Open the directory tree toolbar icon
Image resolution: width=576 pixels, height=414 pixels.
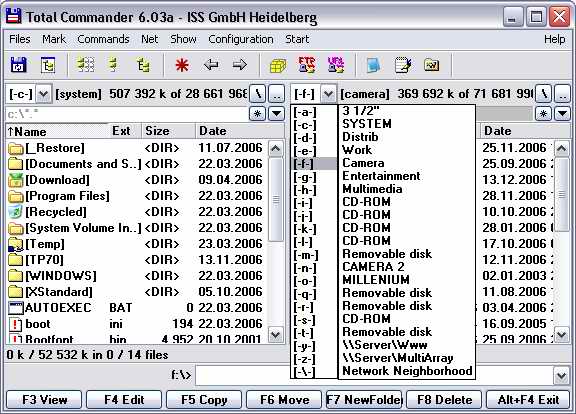tap(48, 65)
